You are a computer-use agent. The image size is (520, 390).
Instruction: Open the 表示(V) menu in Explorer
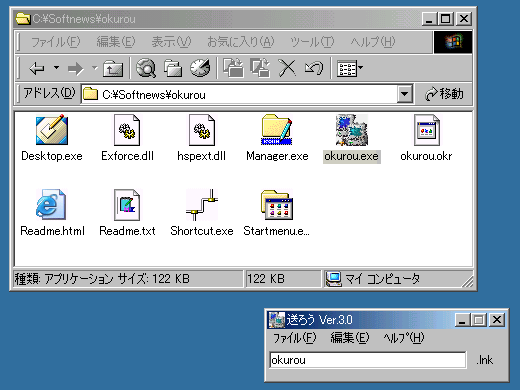[171, 42]
